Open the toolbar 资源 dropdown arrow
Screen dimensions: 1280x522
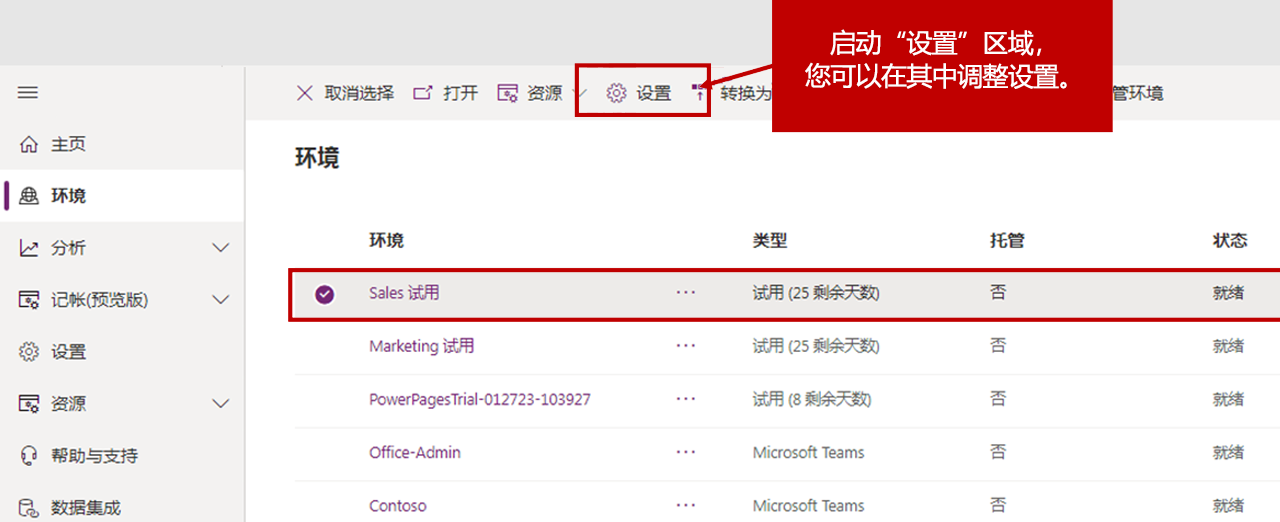pyautogui.click(x=581, y=94)
